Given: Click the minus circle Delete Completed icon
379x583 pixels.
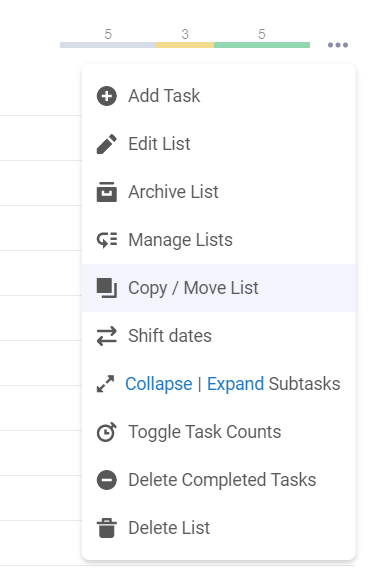Looking at the screenshot, I should click(x=106, y=480).
